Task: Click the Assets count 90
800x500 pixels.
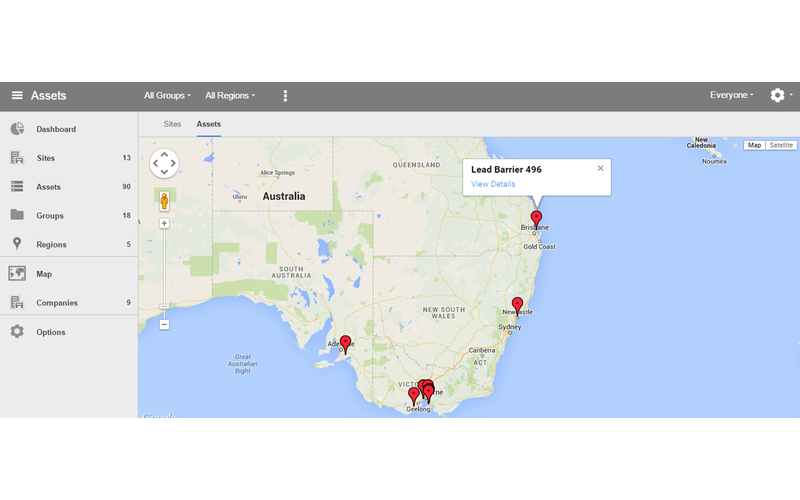Action: click(127, 187)
